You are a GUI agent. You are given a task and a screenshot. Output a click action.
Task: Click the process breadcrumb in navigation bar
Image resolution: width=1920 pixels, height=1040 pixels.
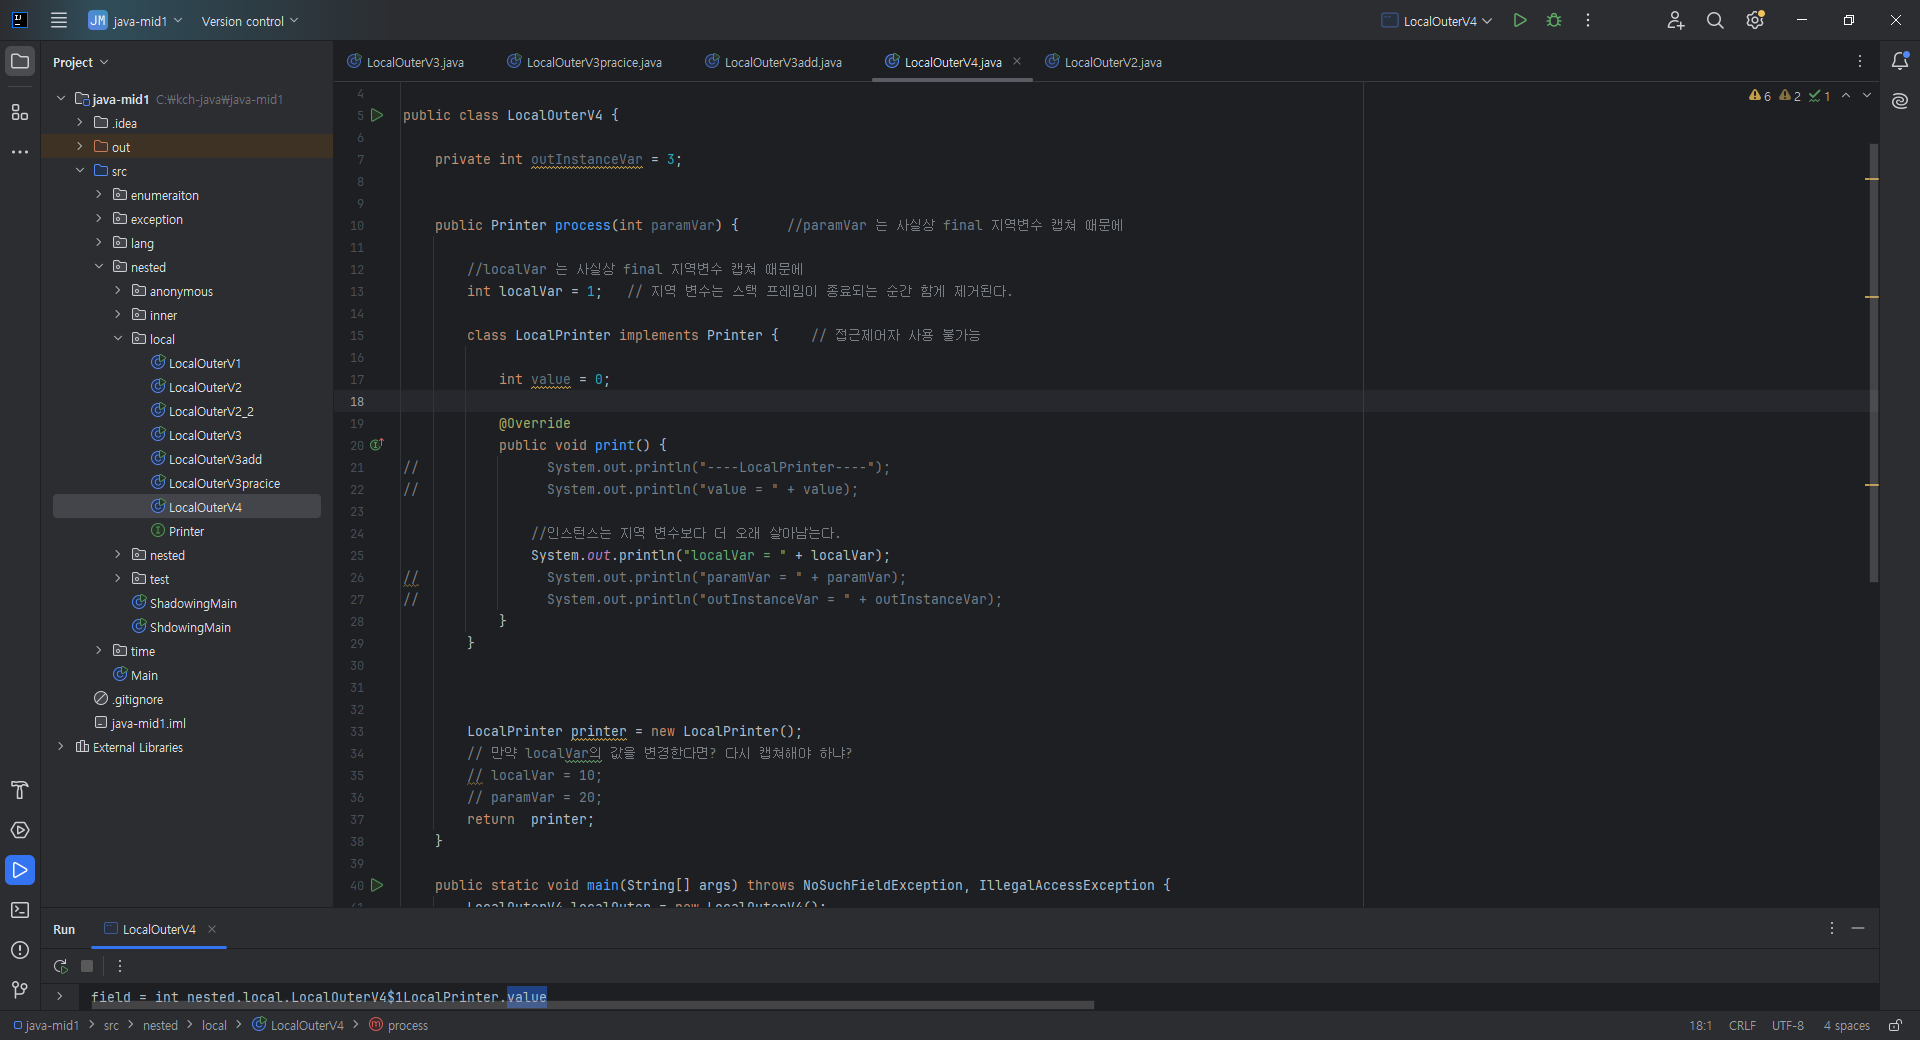pos(399,1026)
